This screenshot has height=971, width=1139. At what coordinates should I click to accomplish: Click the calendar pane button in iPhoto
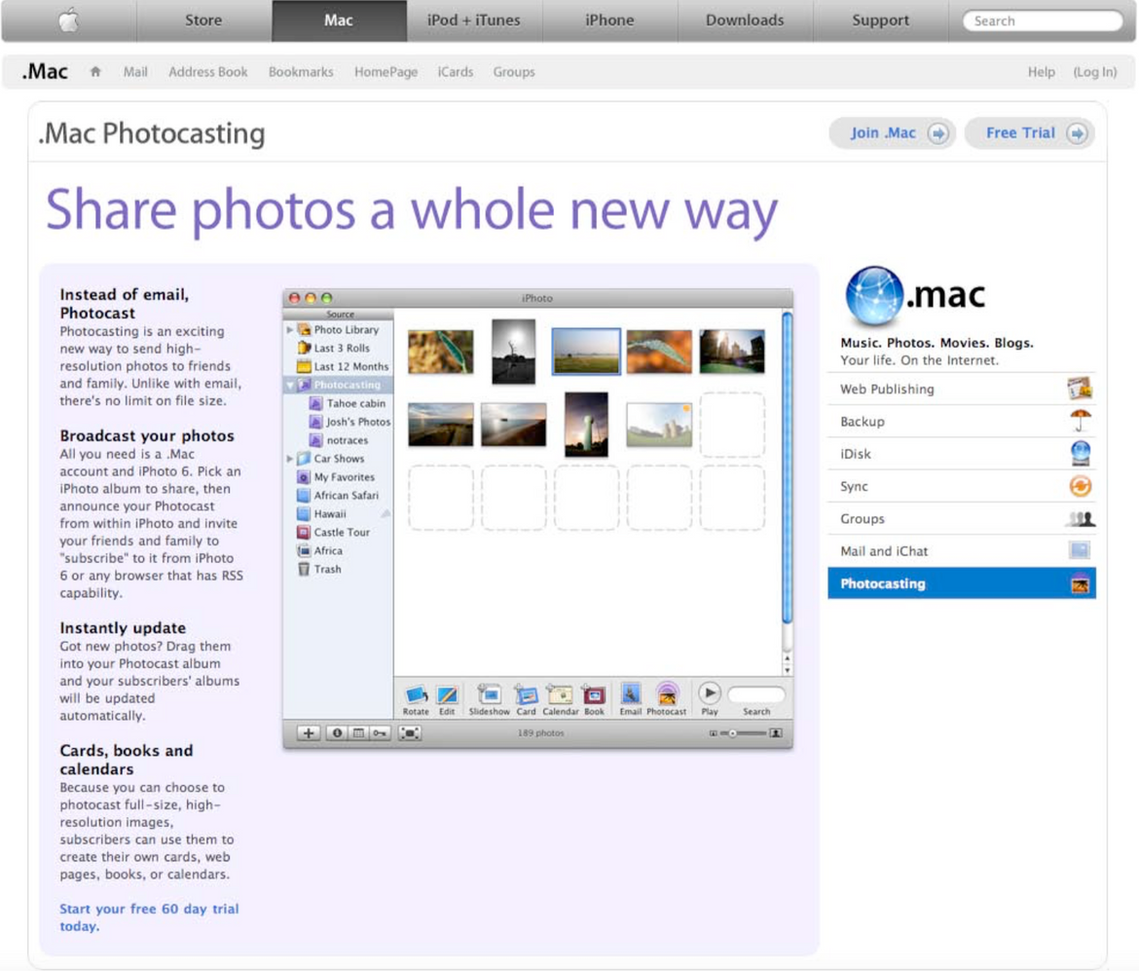[358, 733]
